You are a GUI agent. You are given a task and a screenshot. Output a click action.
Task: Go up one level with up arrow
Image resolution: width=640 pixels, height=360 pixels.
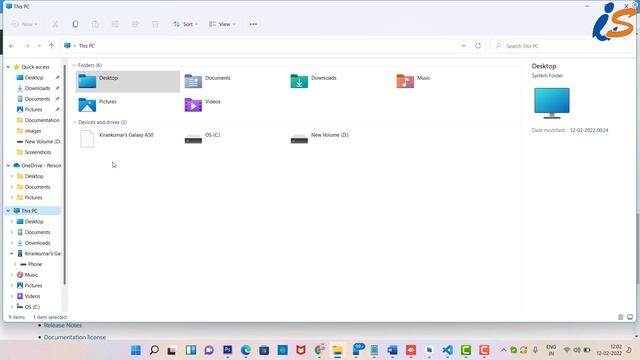(51, 46)
